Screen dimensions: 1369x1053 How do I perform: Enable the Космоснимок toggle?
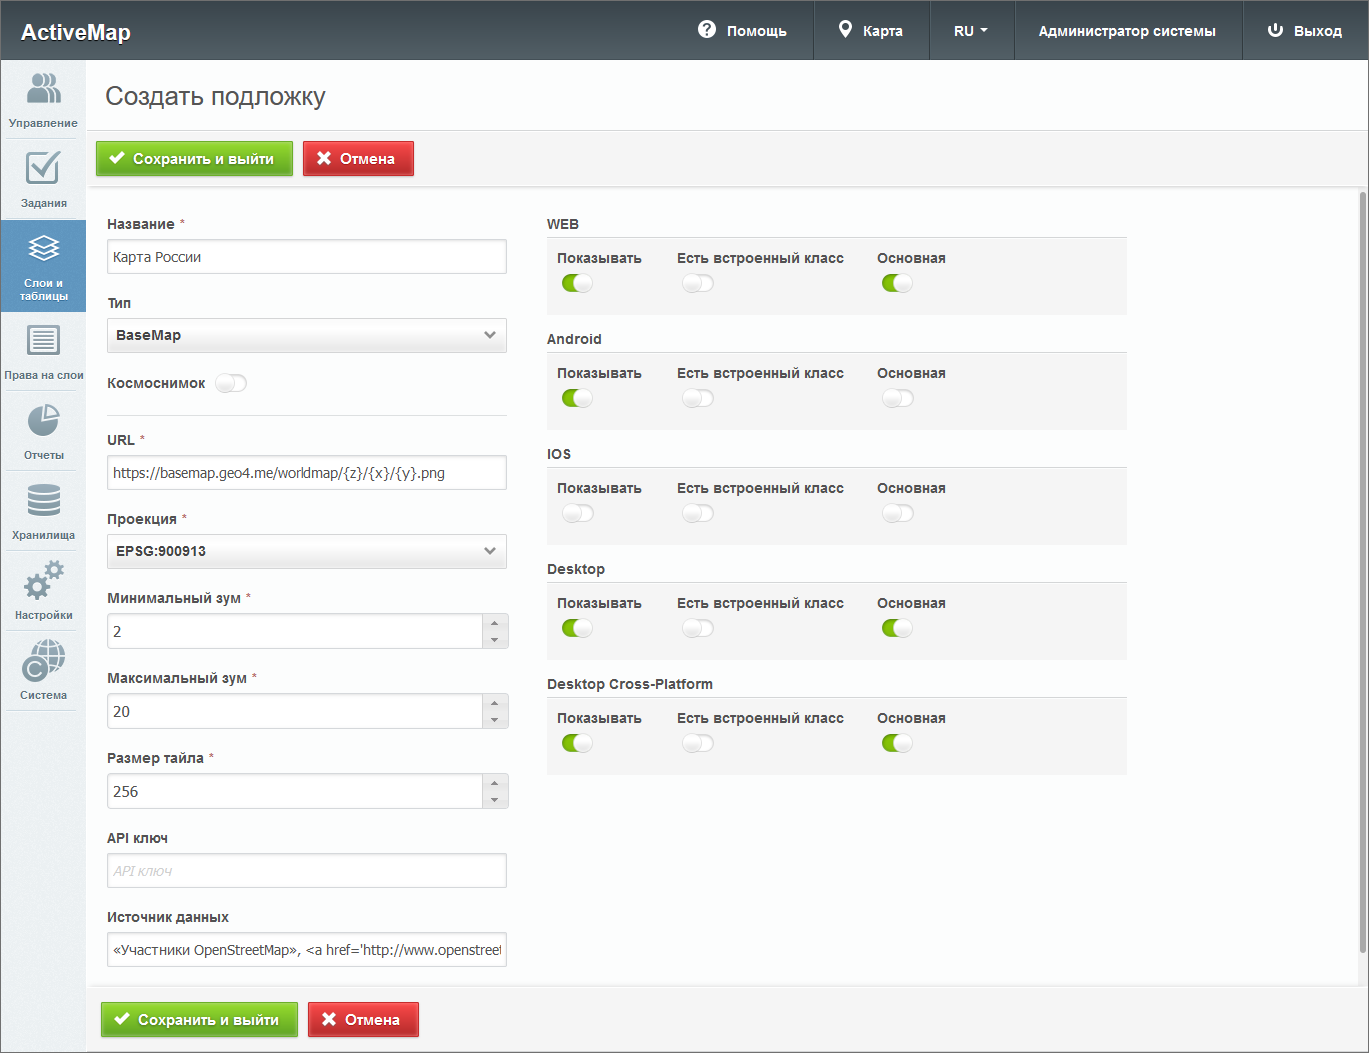point(231,383)
